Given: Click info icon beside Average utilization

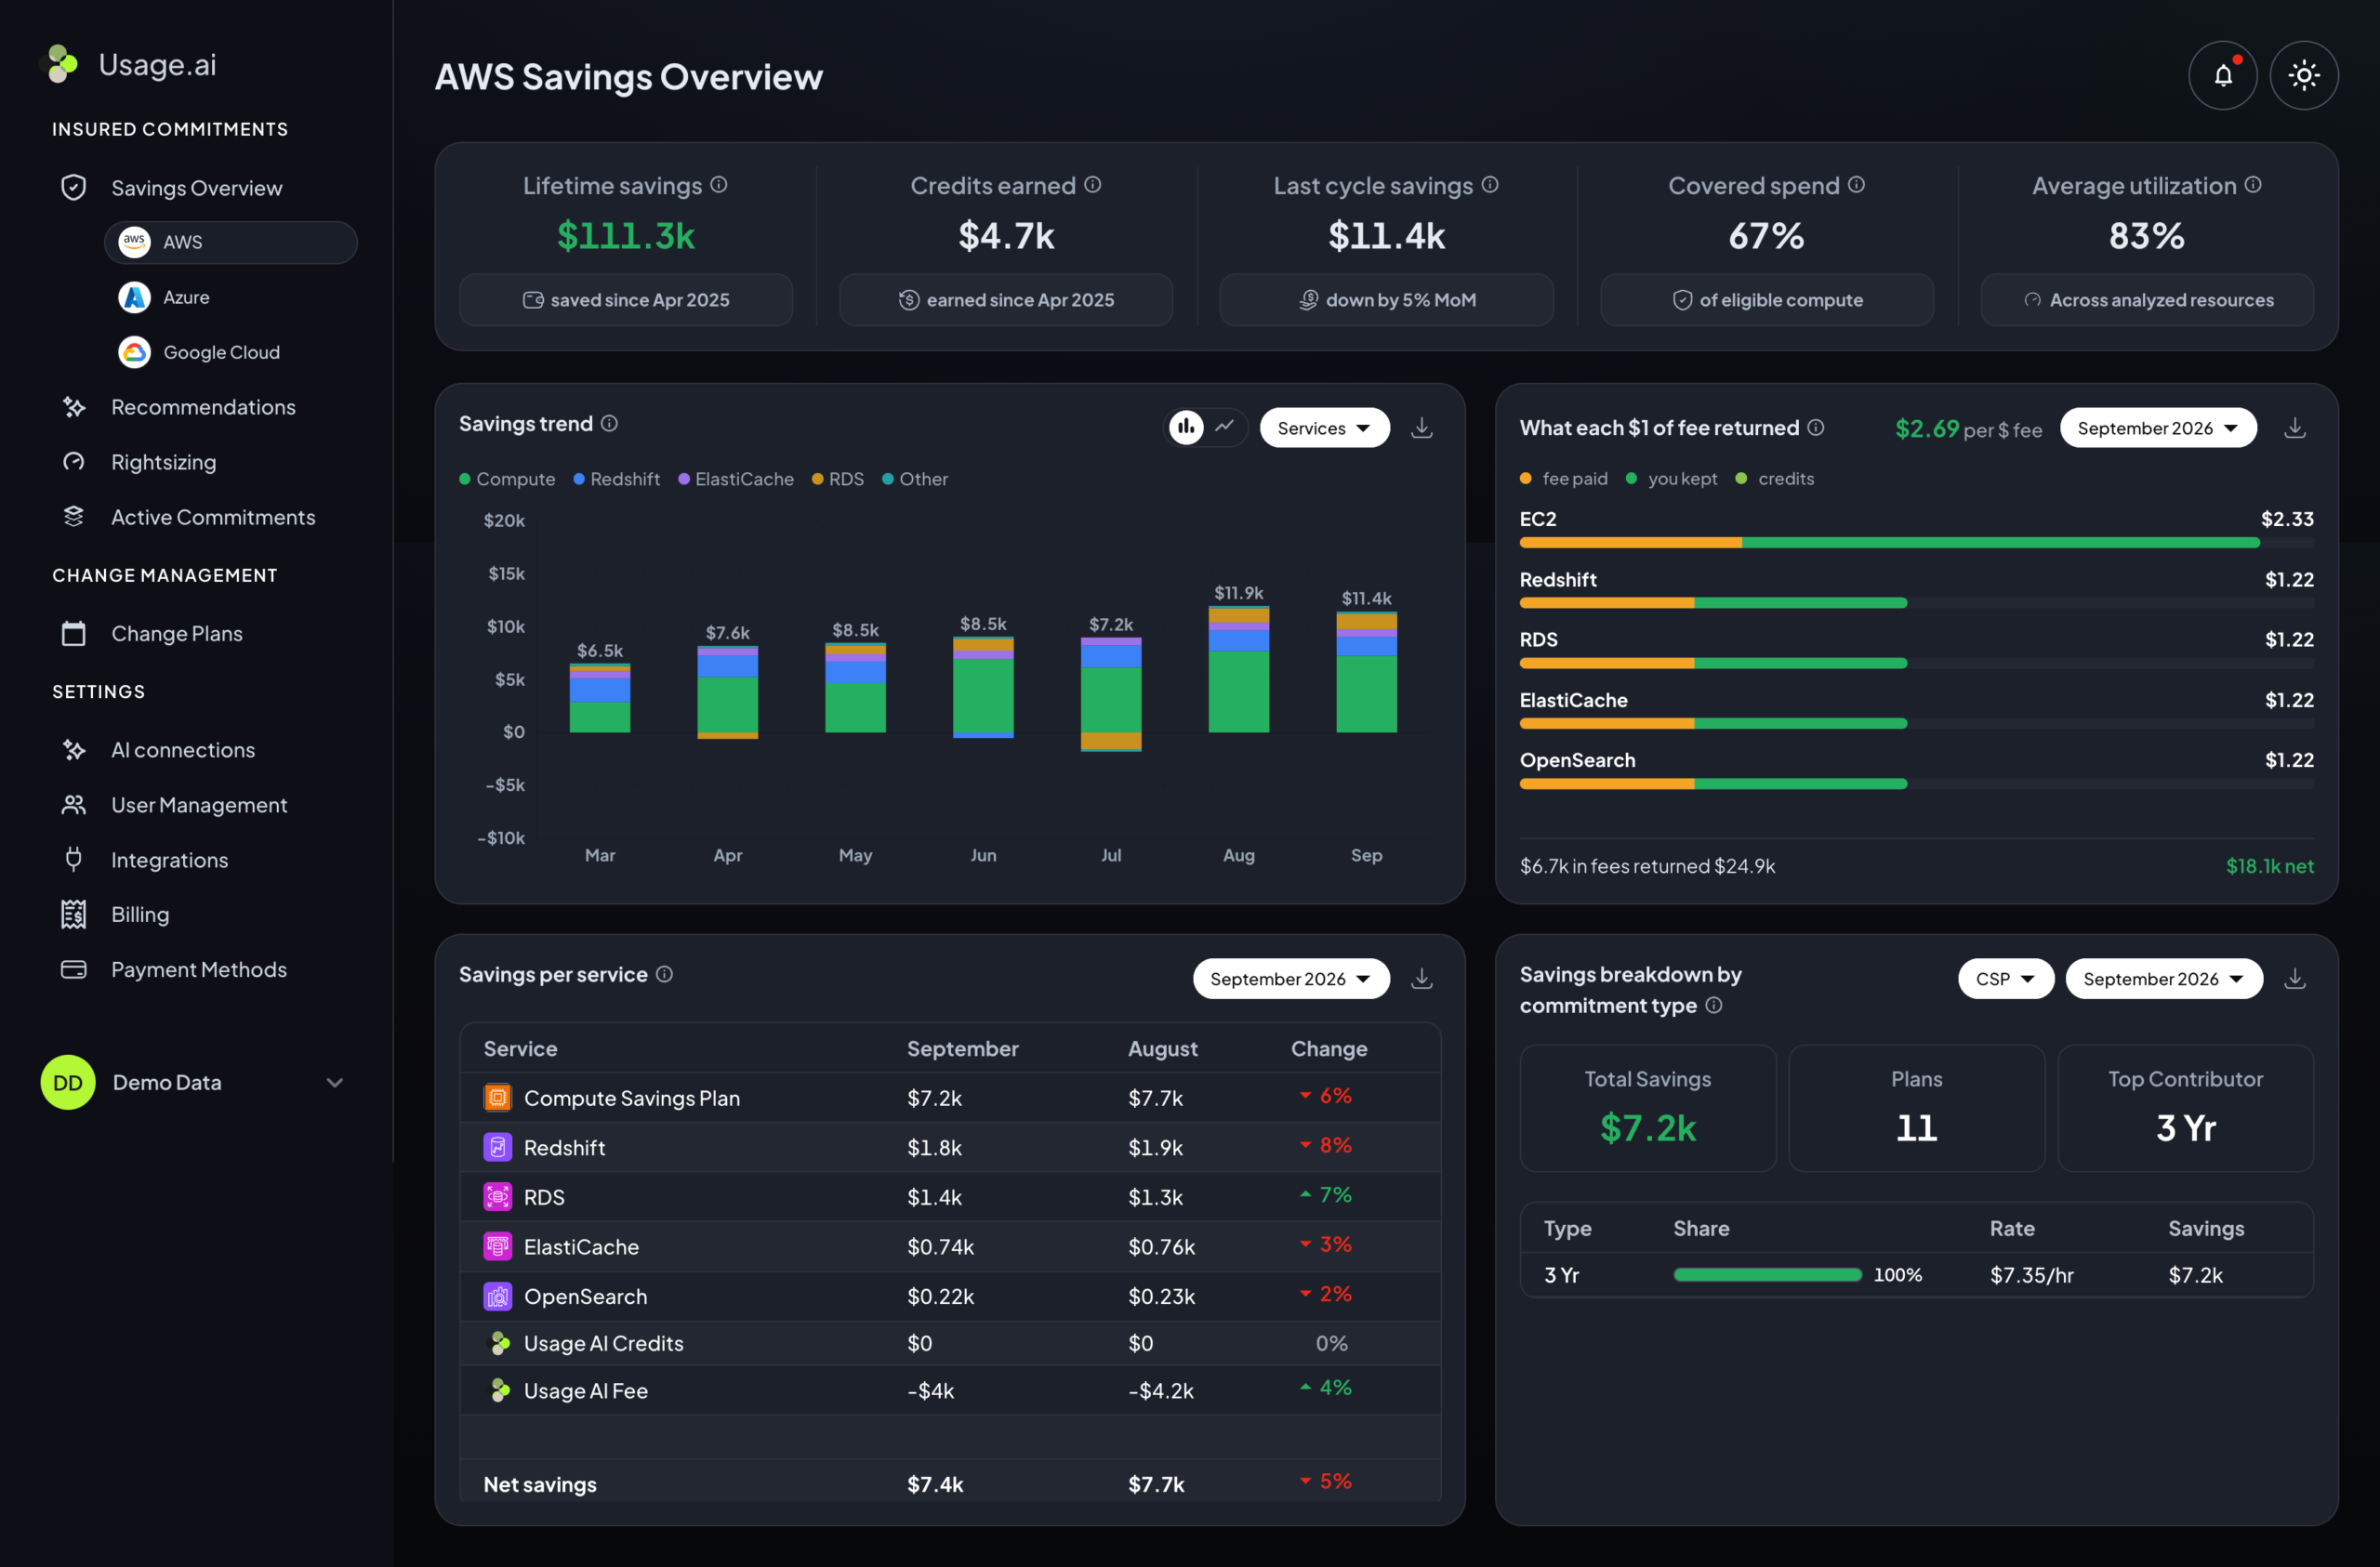Looking at the screenshot, I should coord(2252,185).
